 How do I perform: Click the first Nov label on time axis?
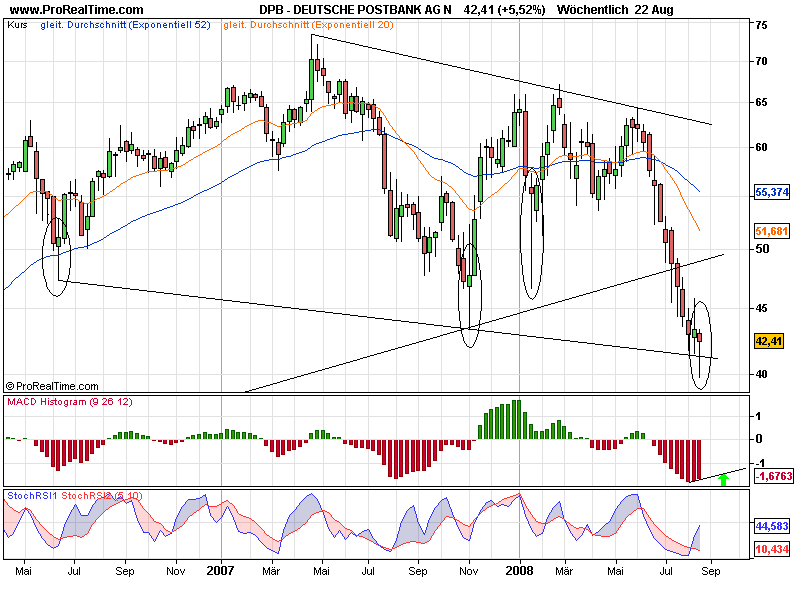176,571
